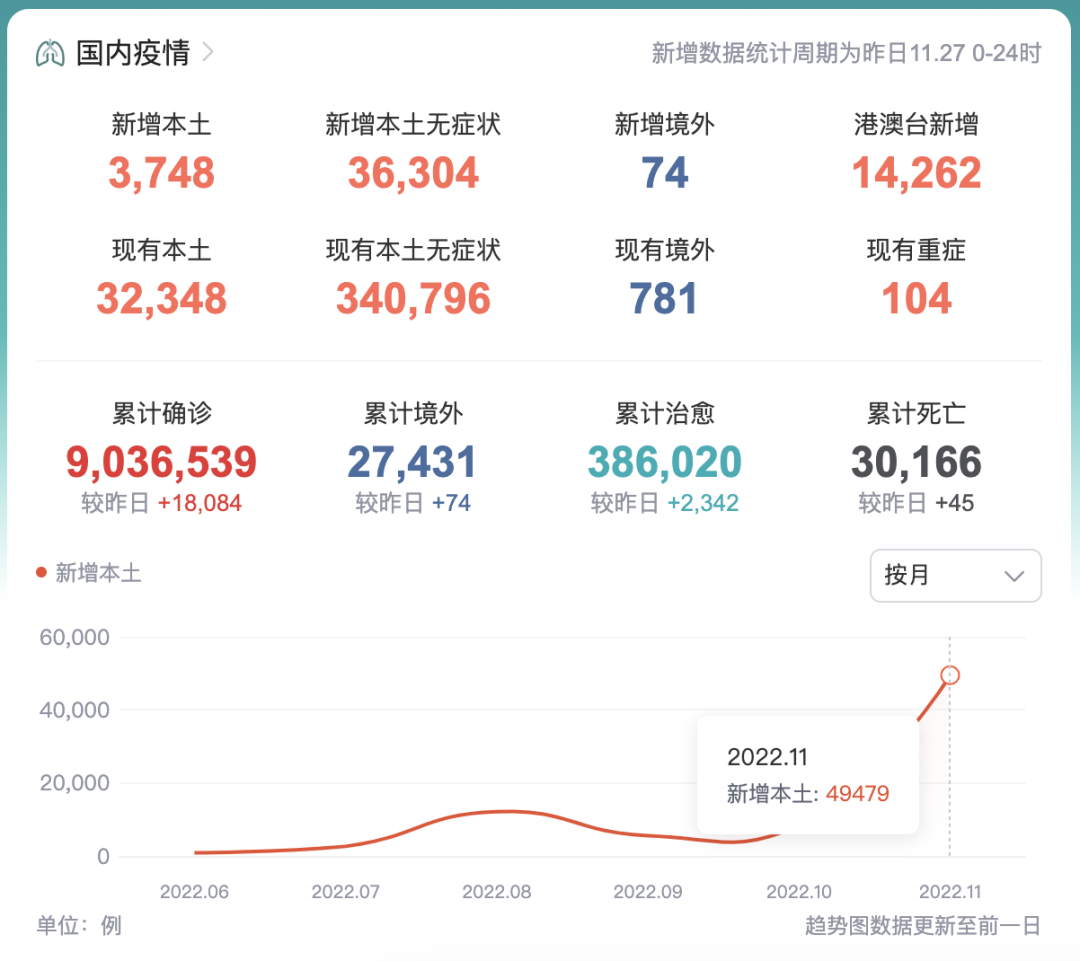
Task: Click the 单位：例 unit label
Action: pyautogui.click(x=79, y=925)
